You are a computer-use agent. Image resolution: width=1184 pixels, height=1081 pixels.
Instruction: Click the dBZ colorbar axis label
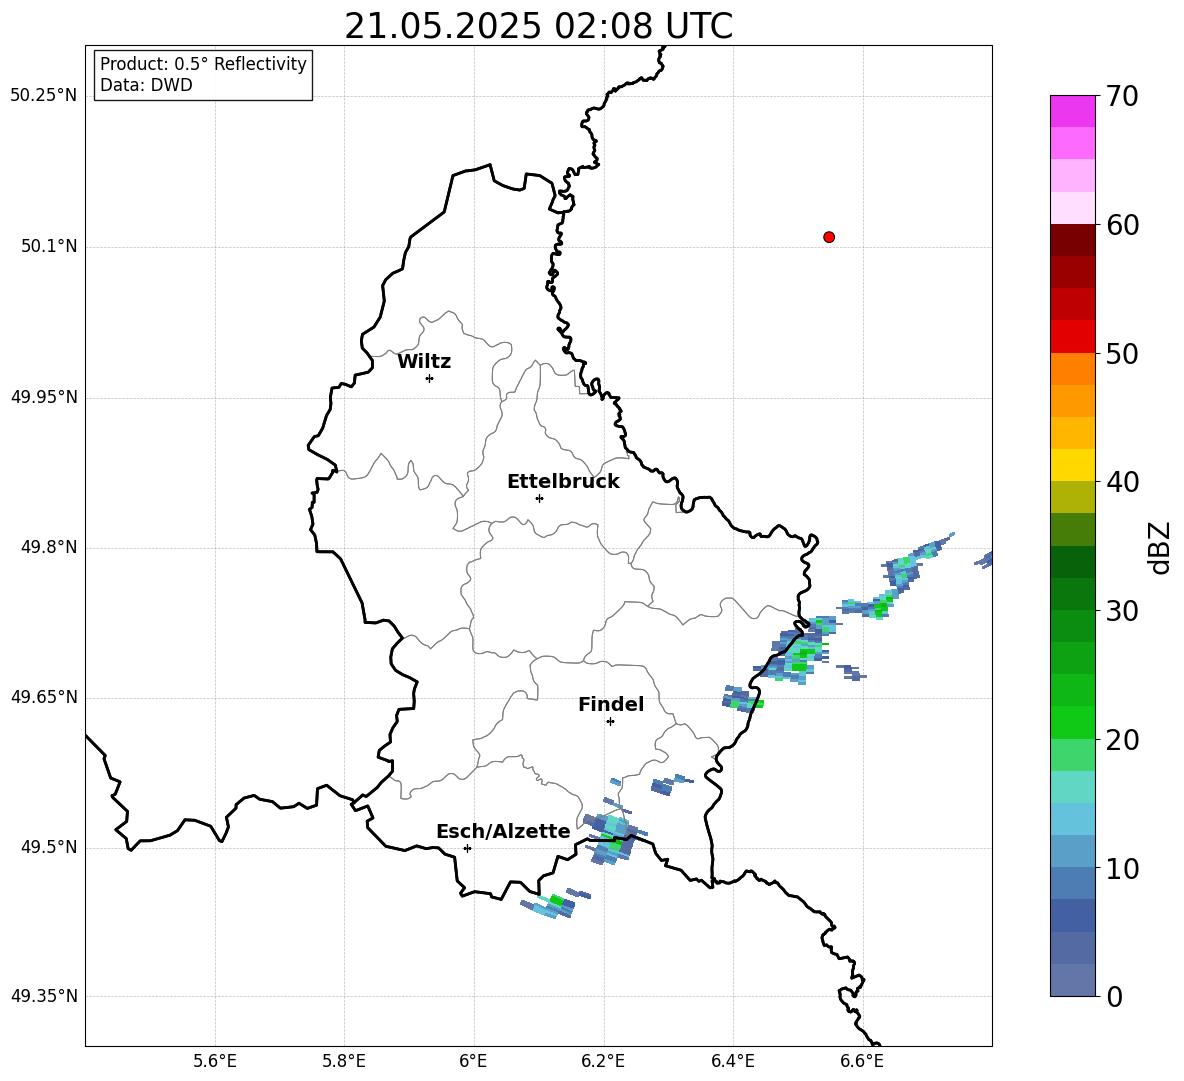(x=1158, y=547)
